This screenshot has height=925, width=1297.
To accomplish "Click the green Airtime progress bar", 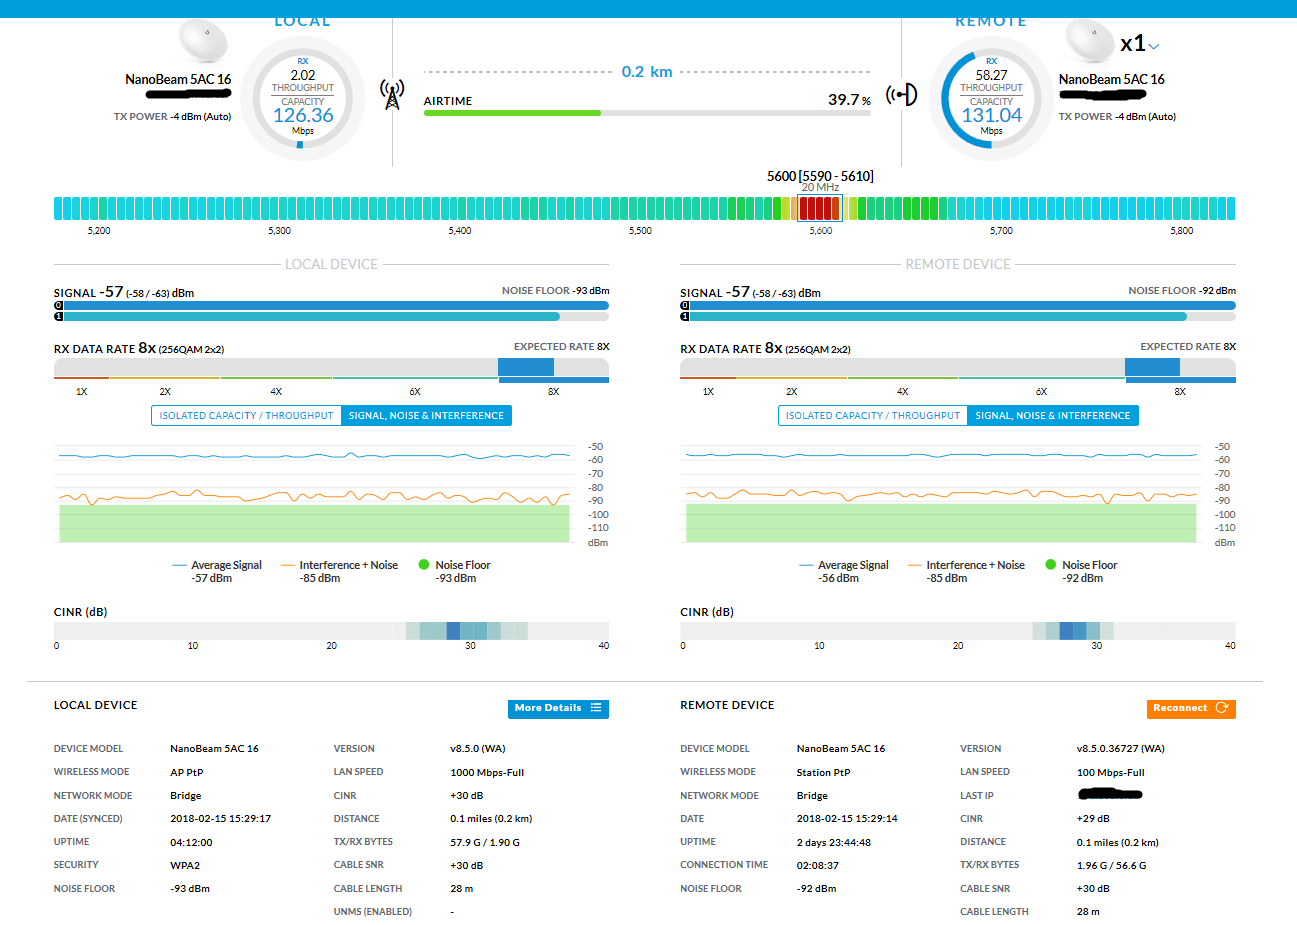I will tap(512, 113).
